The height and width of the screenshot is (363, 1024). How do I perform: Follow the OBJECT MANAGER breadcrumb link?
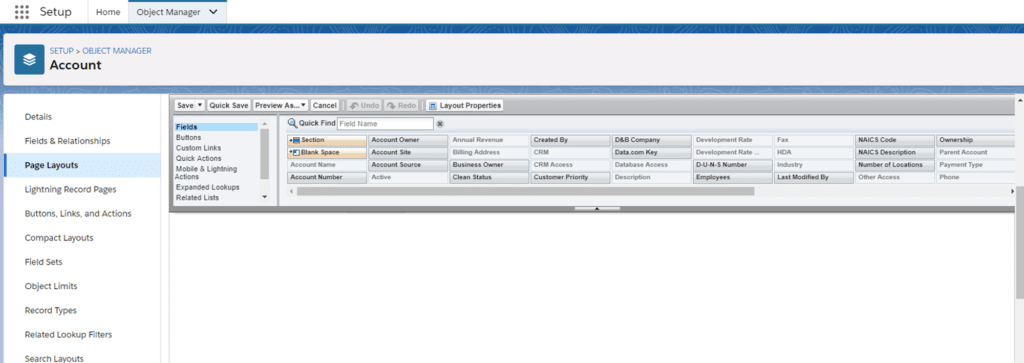[x=117, y=51]
